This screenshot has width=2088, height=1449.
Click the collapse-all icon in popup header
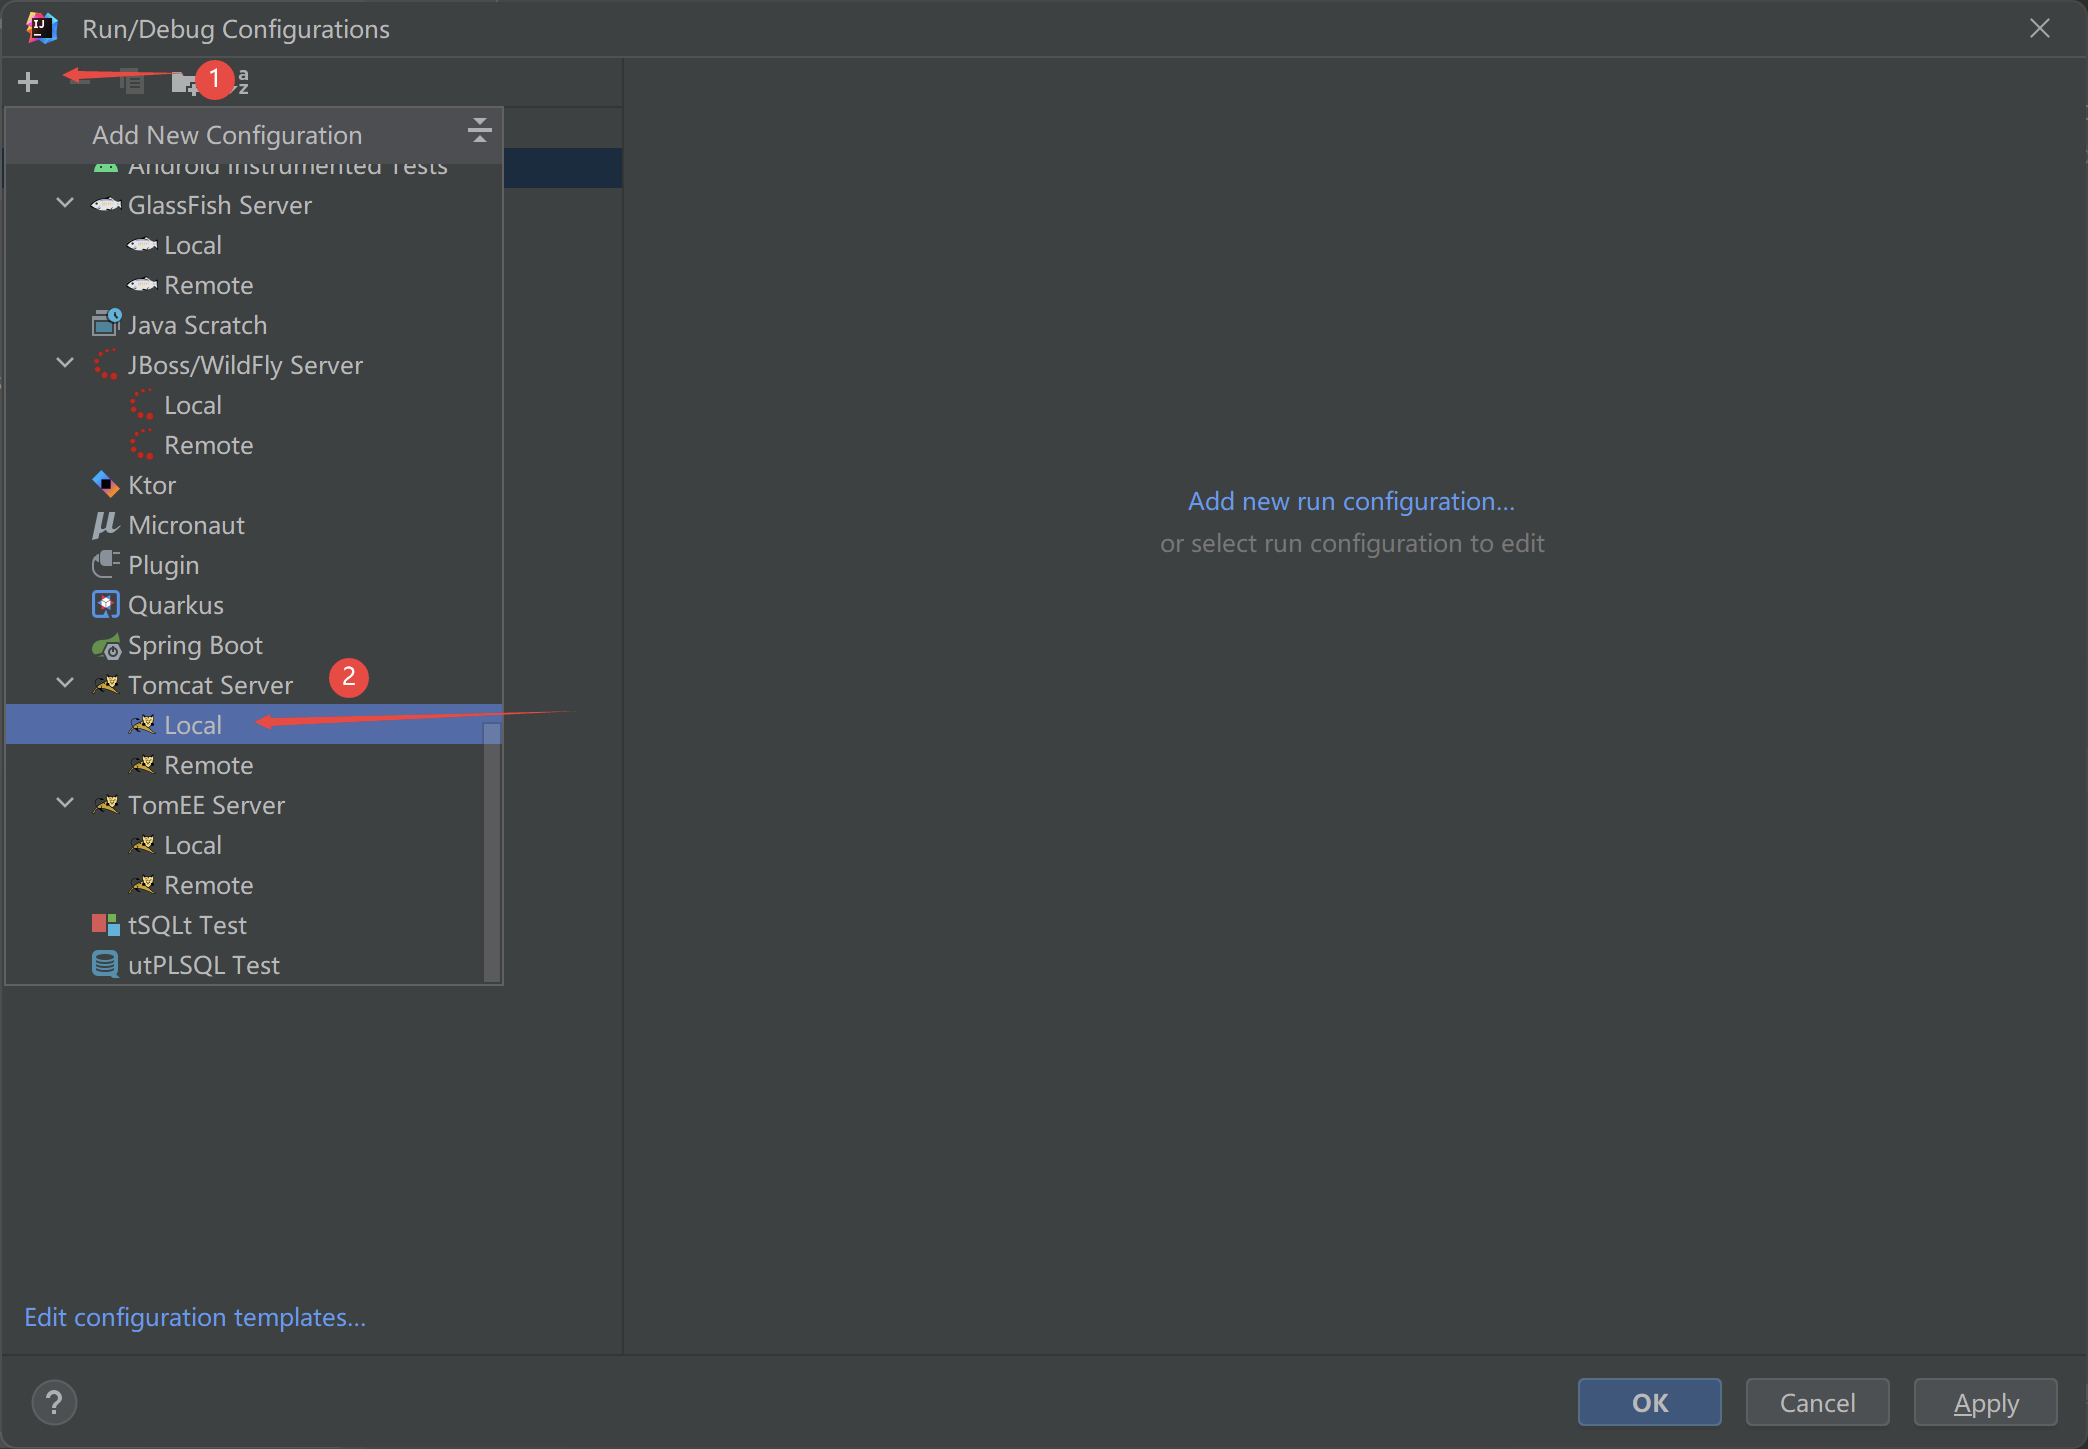pos(479,130)
